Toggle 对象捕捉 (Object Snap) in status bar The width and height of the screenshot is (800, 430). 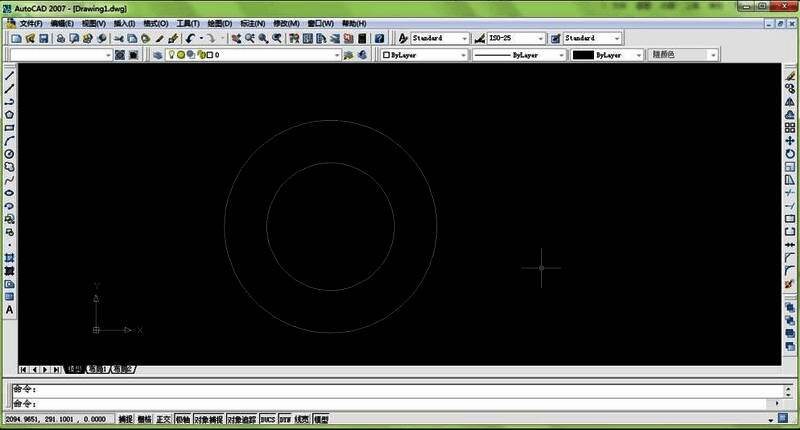208,419
